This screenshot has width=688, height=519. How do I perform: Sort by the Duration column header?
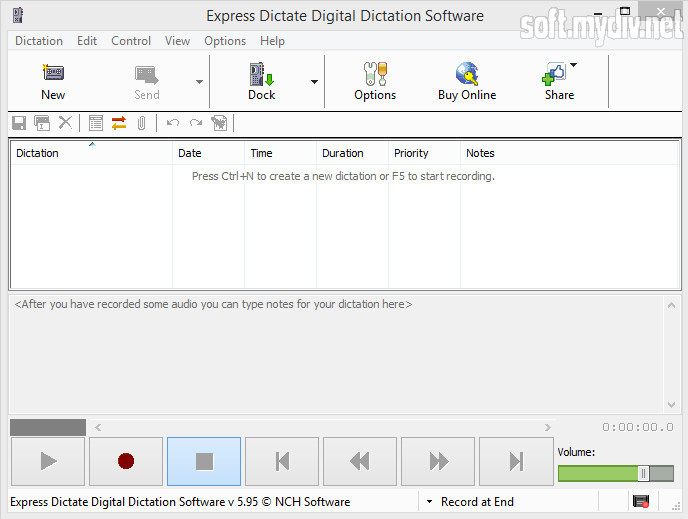(352, 153)
